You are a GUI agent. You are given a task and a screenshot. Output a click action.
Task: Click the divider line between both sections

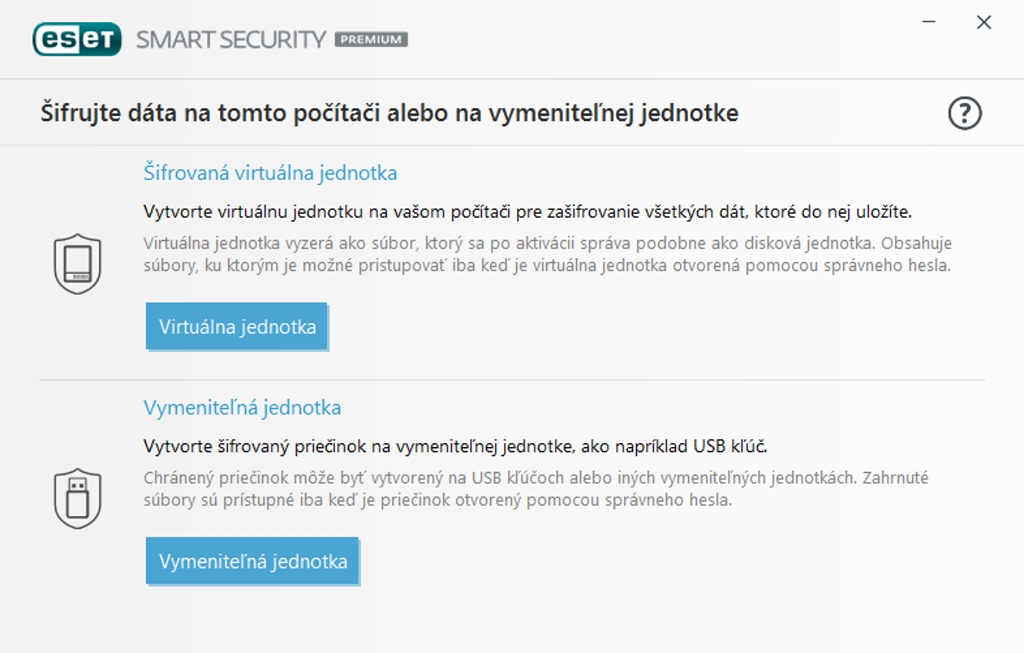click(512, 380)
